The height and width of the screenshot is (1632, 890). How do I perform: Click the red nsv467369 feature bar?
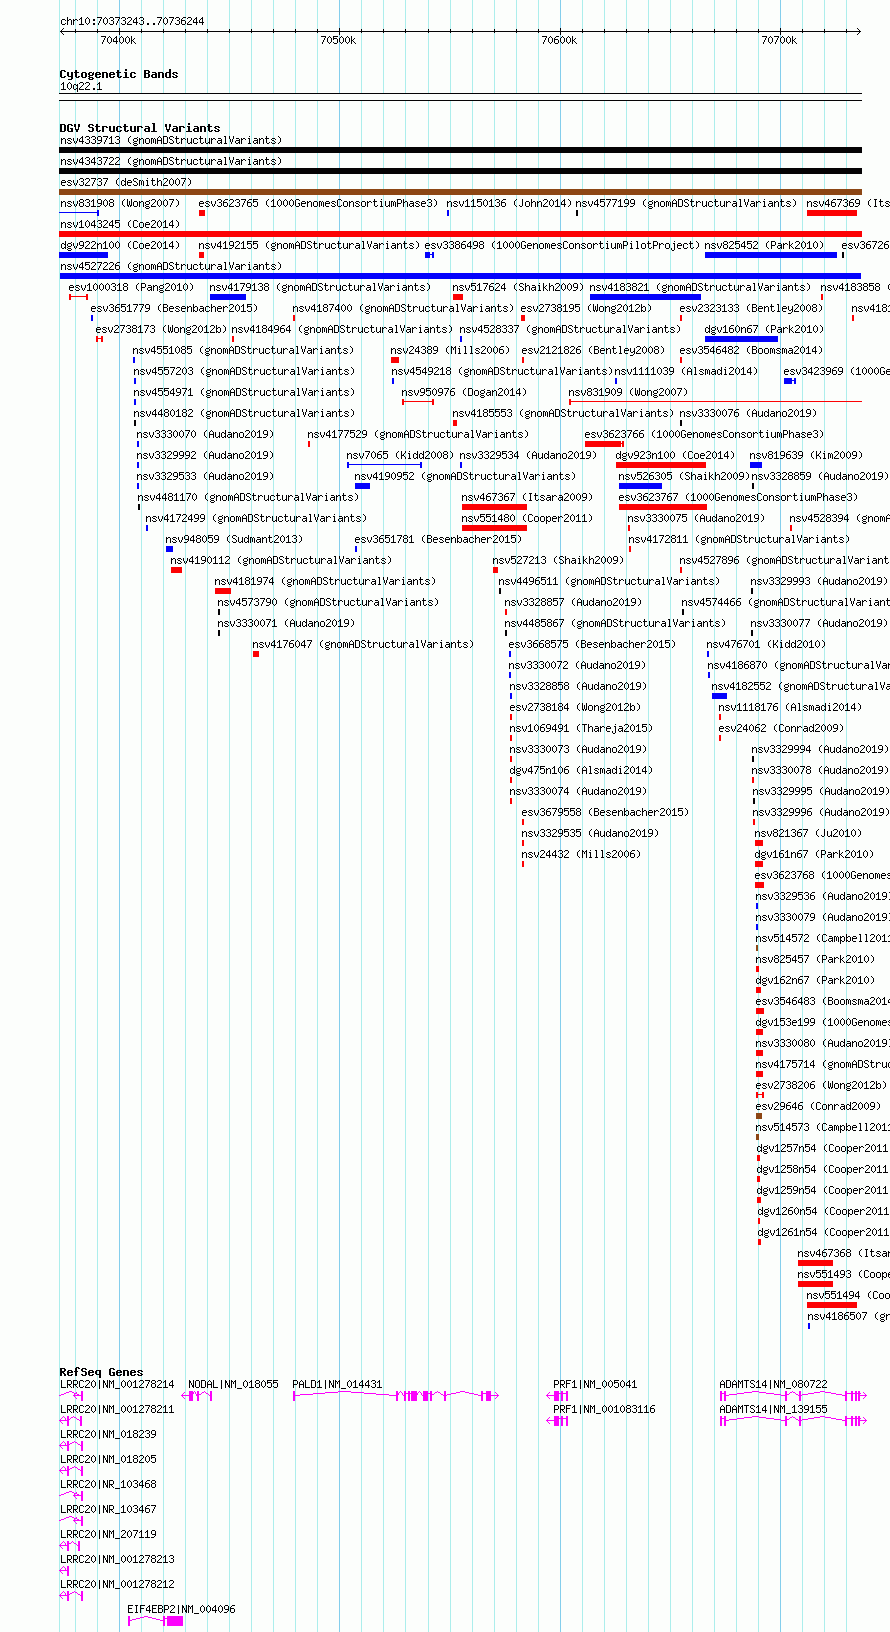pyautogui.click(x=832, y=213)
